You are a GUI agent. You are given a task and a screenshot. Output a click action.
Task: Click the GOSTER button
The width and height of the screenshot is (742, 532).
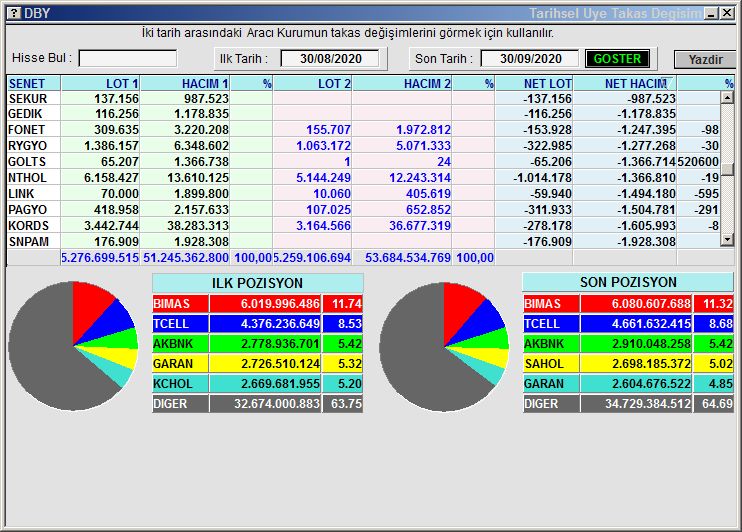pyautogui.click(x=617, y=59)
